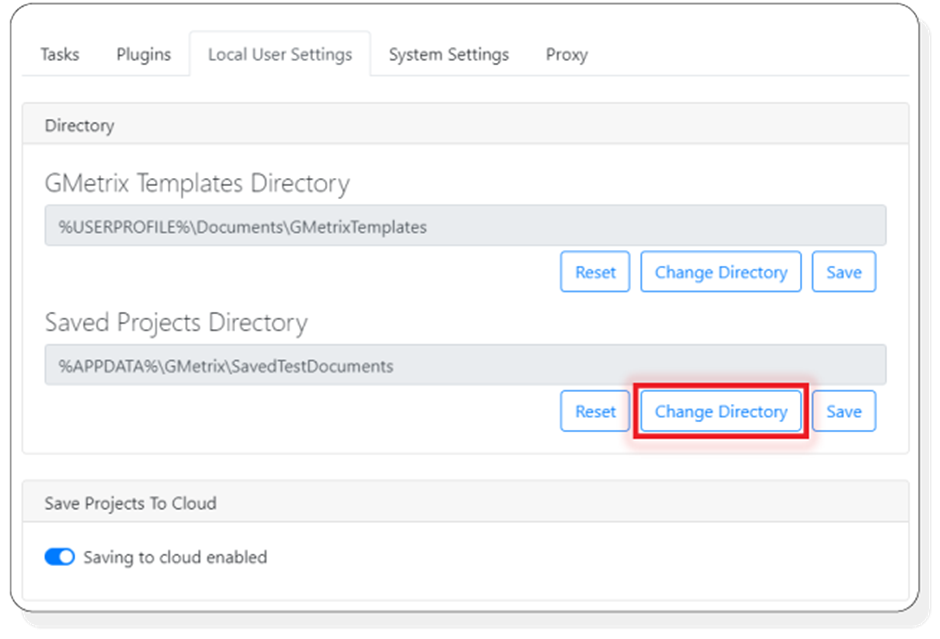Change the GMetrix Templates Directory
Viewport: 940px width, 639px height.
coord(720,271)
